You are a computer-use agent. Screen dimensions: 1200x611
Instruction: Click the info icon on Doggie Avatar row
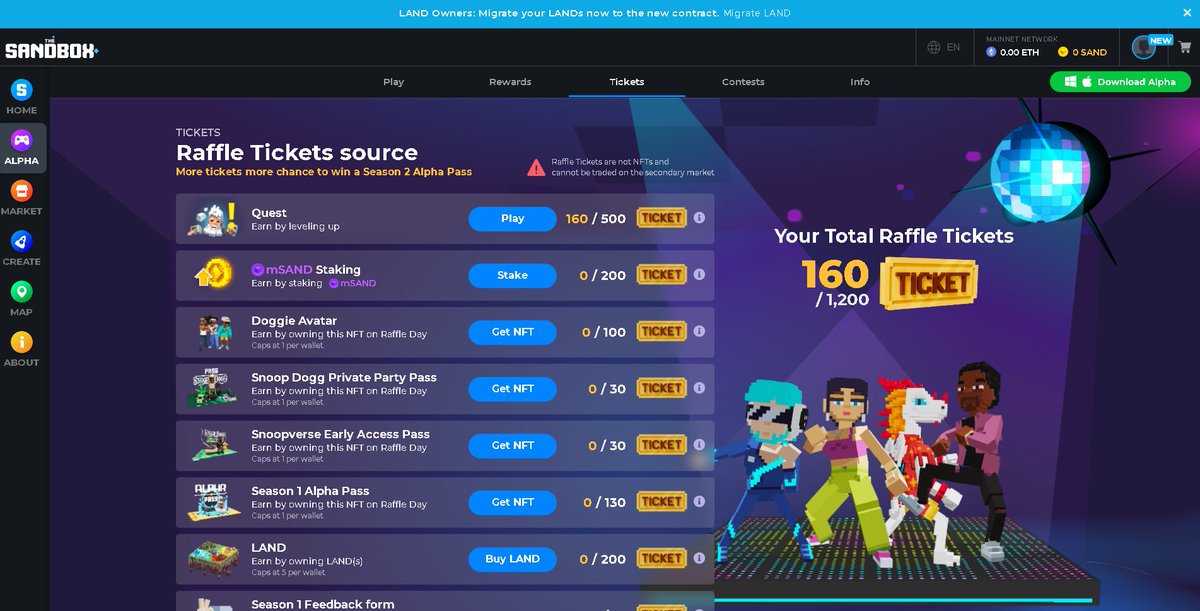click(x=699, y=332)
